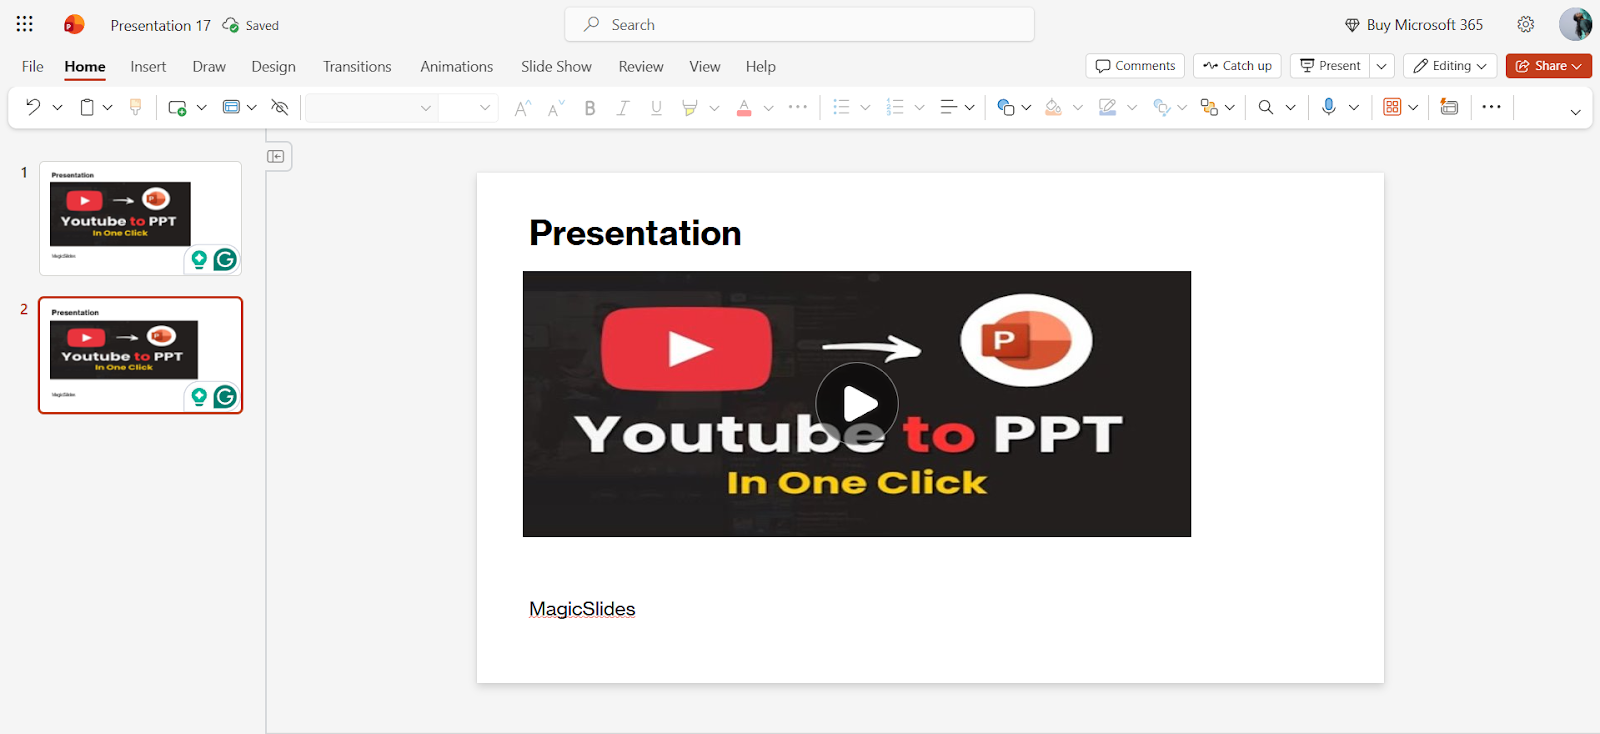Screen dimensions: 1600x734
Task: Click the shape outline pen icon
Action: pyautogui.click(x=1107, y=107)
